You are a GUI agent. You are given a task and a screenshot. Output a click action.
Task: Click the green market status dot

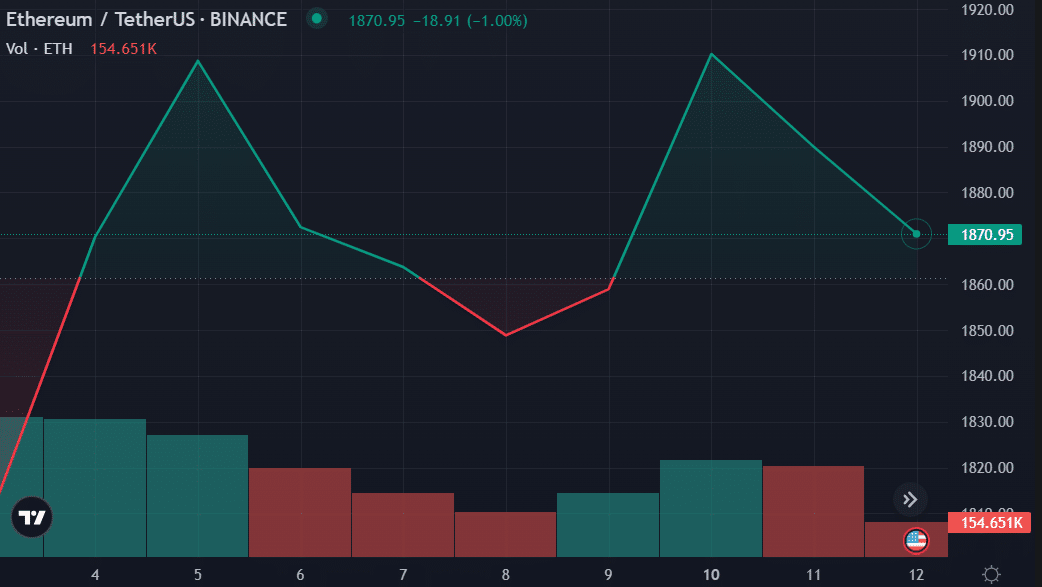(317, 19)
